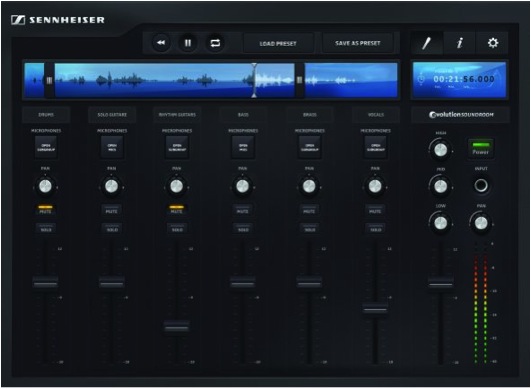Toggle the green Power button
The image size is (531, 389).
click(x=481, y=148)
